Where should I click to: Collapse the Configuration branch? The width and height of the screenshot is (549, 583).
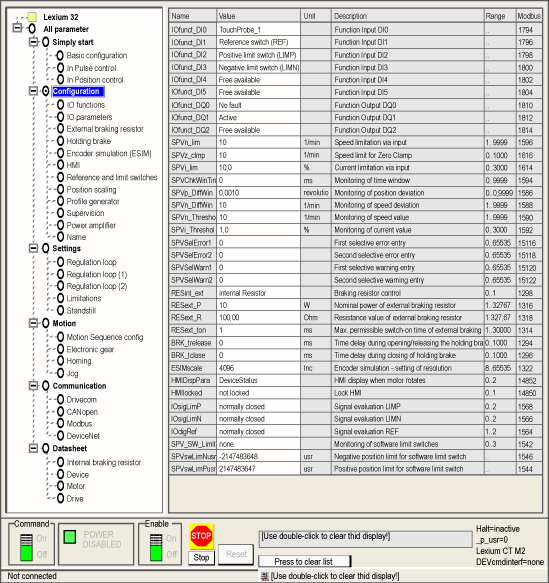click(33, 91)
